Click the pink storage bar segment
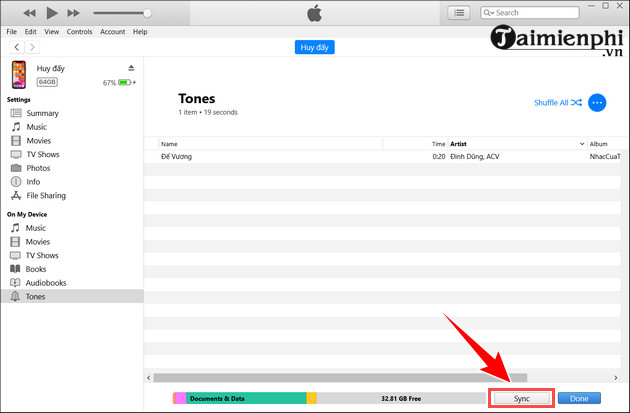 click(x=181, y=399)
